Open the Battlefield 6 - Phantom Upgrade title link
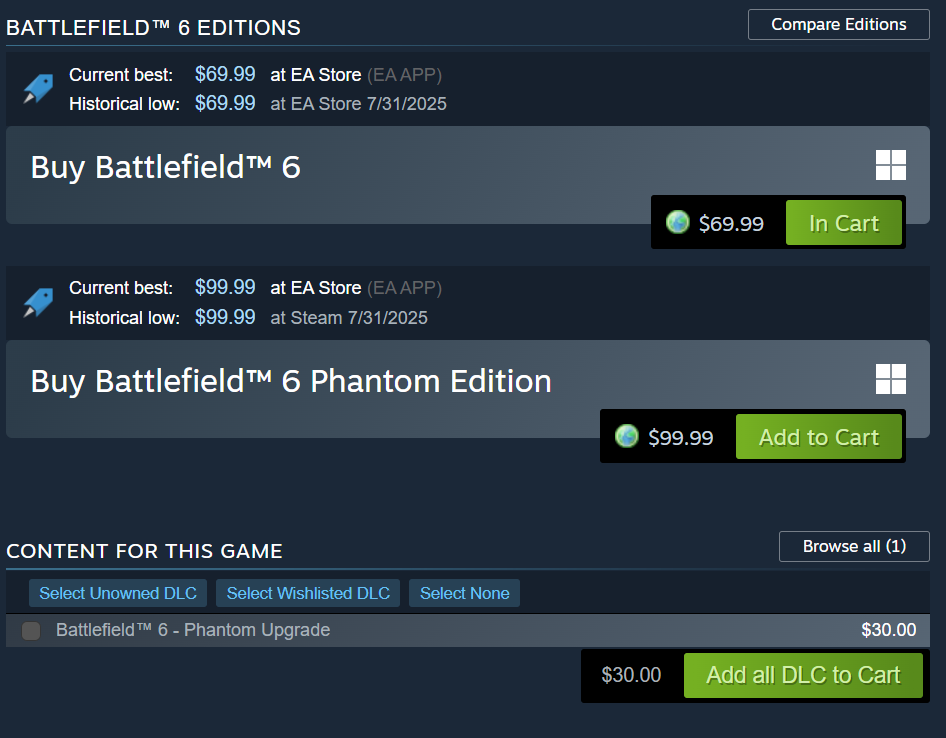This screenshot has width=946, height=738. [x=193, y=630]
